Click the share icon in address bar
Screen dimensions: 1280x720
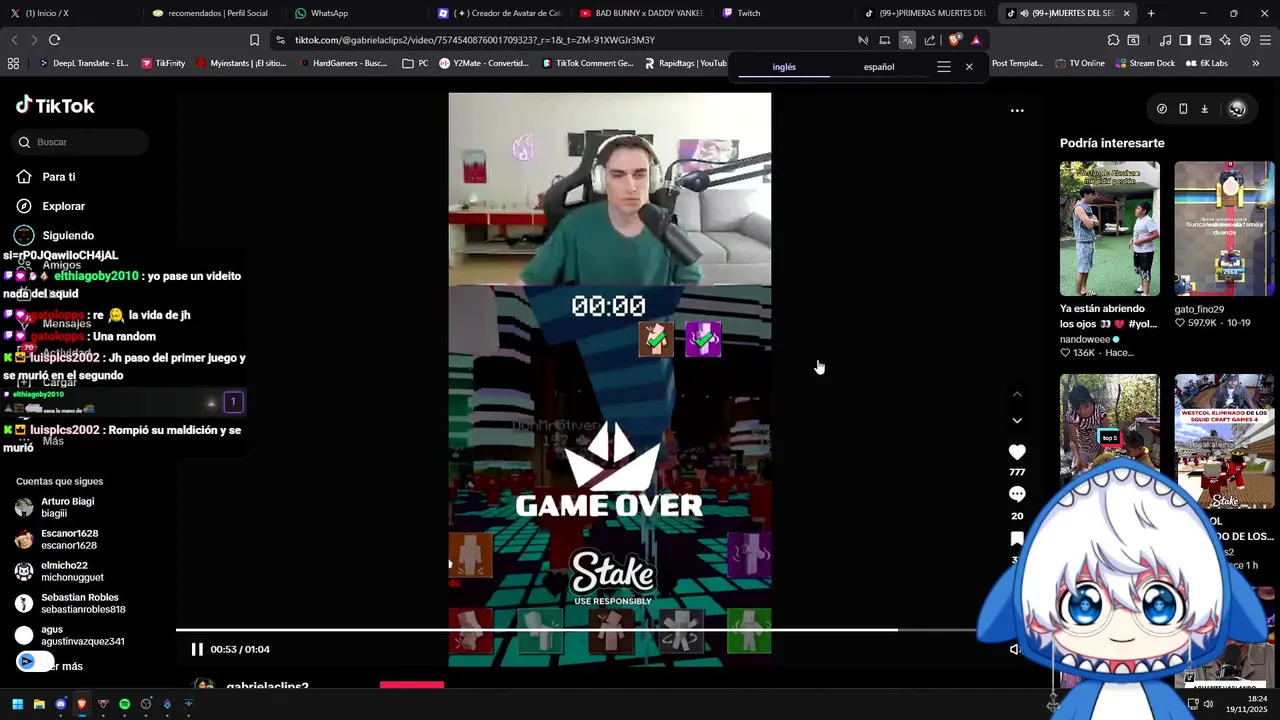[930, 40]
